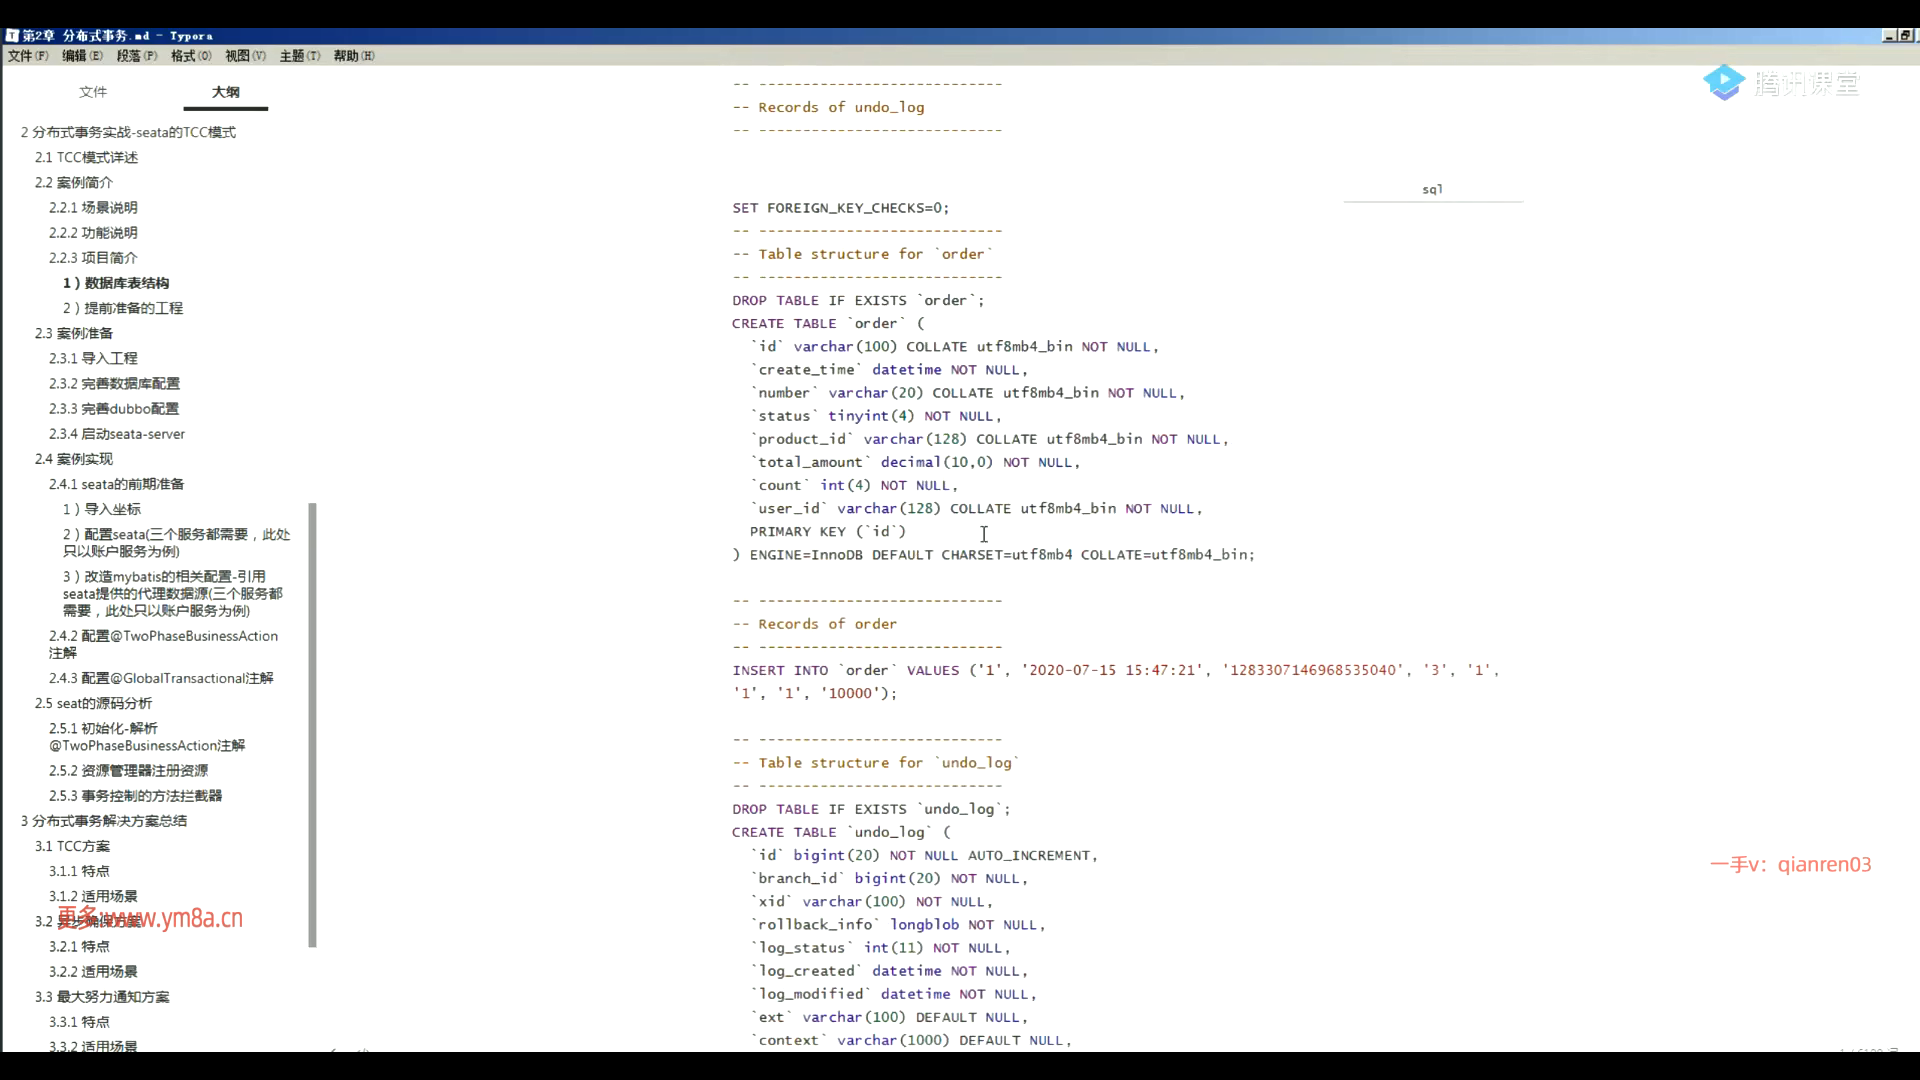Click the Tencent Classroom play logo
The width and height of the screenshot is (1920, 1080).
tap(1724, 83)
